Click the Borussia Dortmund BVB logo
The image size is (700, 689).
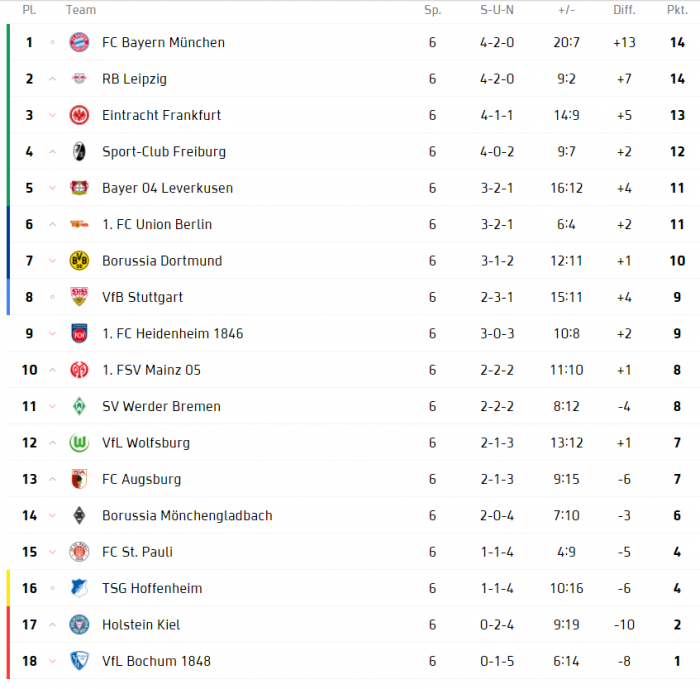pyautogui.click(x=79, y=261)
